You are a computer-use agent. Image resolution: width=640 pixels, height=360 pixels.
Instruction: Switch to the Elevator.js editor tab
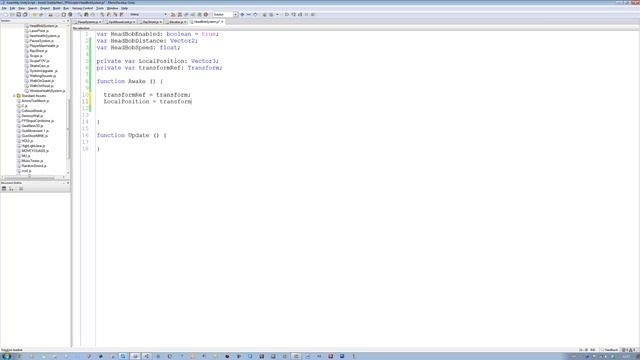click(176, 22)
